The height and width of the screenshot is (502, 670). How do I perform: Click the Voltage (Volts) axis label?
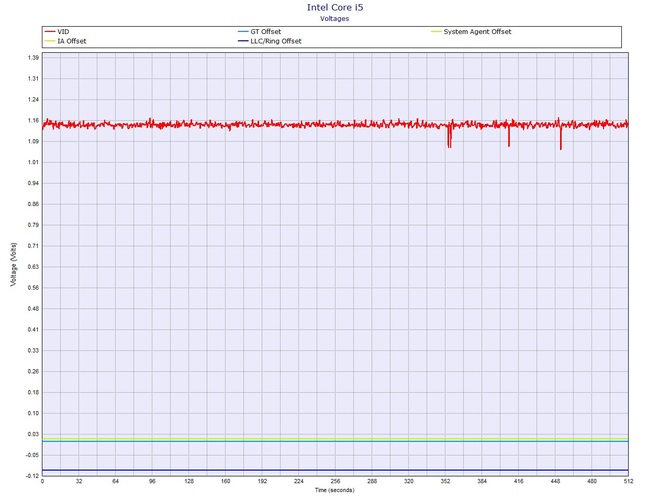click(13, 264)
